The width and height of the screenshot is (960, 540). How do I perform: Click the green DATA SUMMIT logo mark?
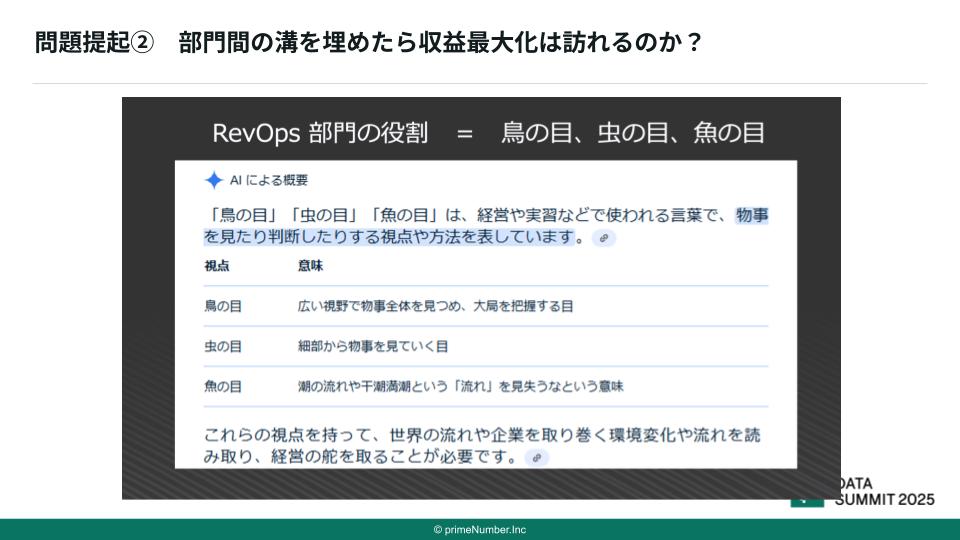pyautogui.click(x=808, y=499)
